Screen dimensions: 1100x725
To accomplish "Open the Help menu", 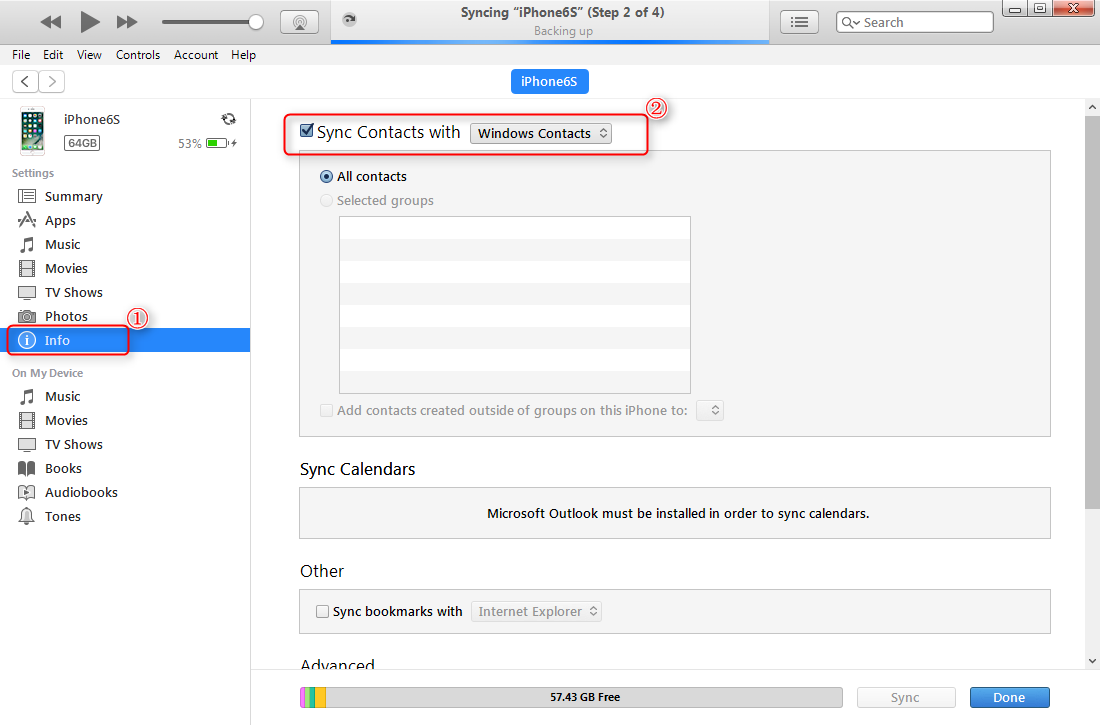I will coord(243,55).
